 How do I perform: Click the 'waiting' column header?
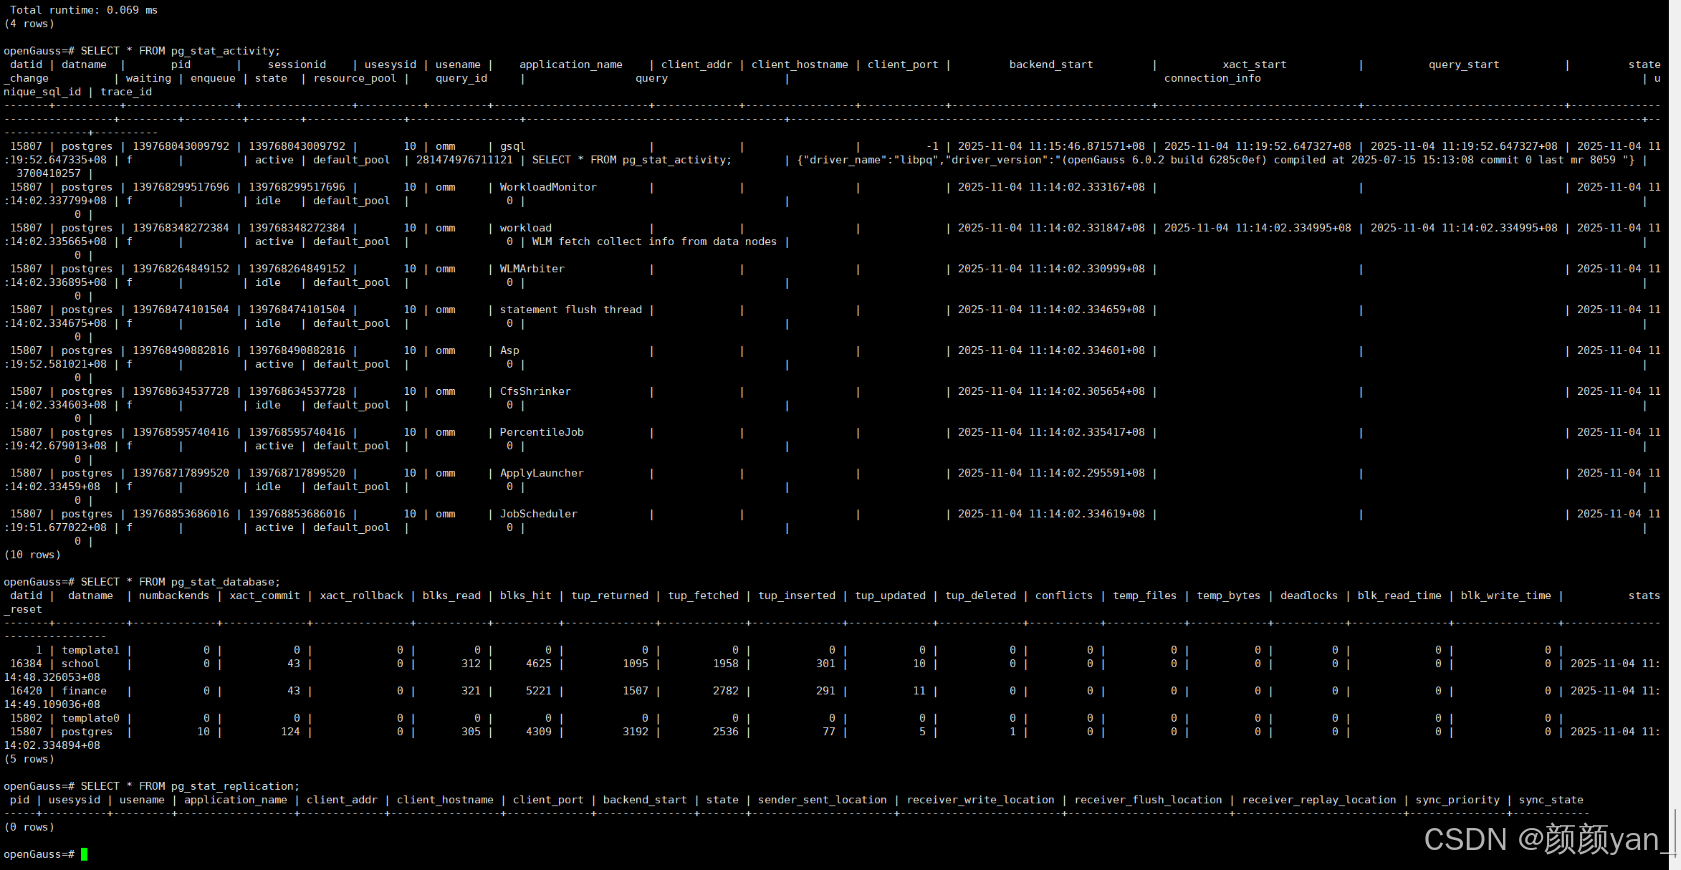click(x=149, y=78)
